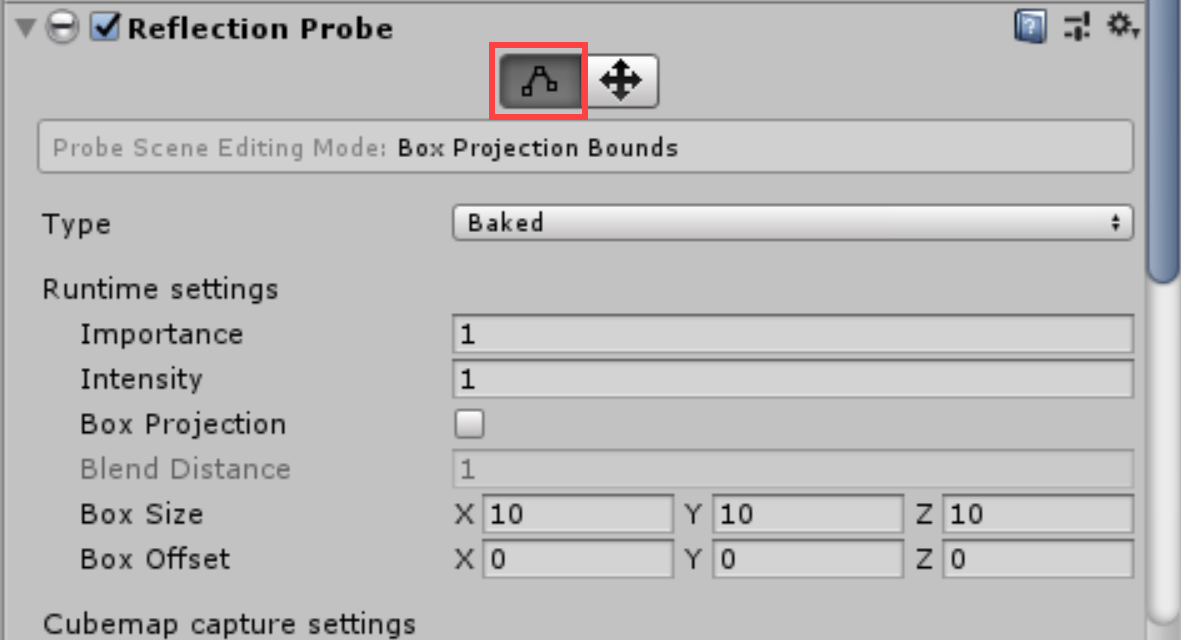Click the Box Offset X field
The image size is (1181, 640).
578,559
